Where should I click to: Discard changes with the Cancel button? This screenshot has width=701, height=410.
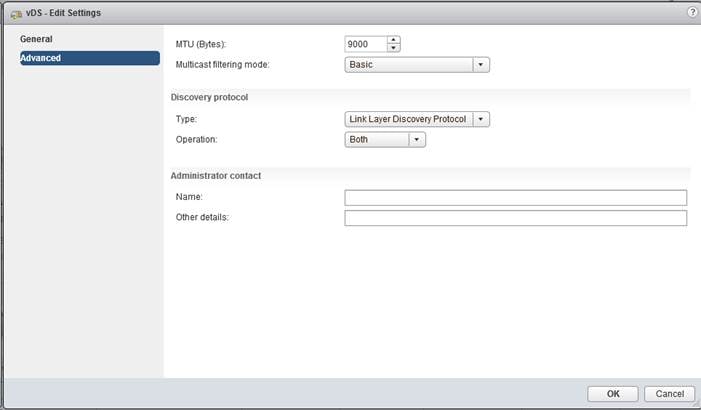point(669,394)
